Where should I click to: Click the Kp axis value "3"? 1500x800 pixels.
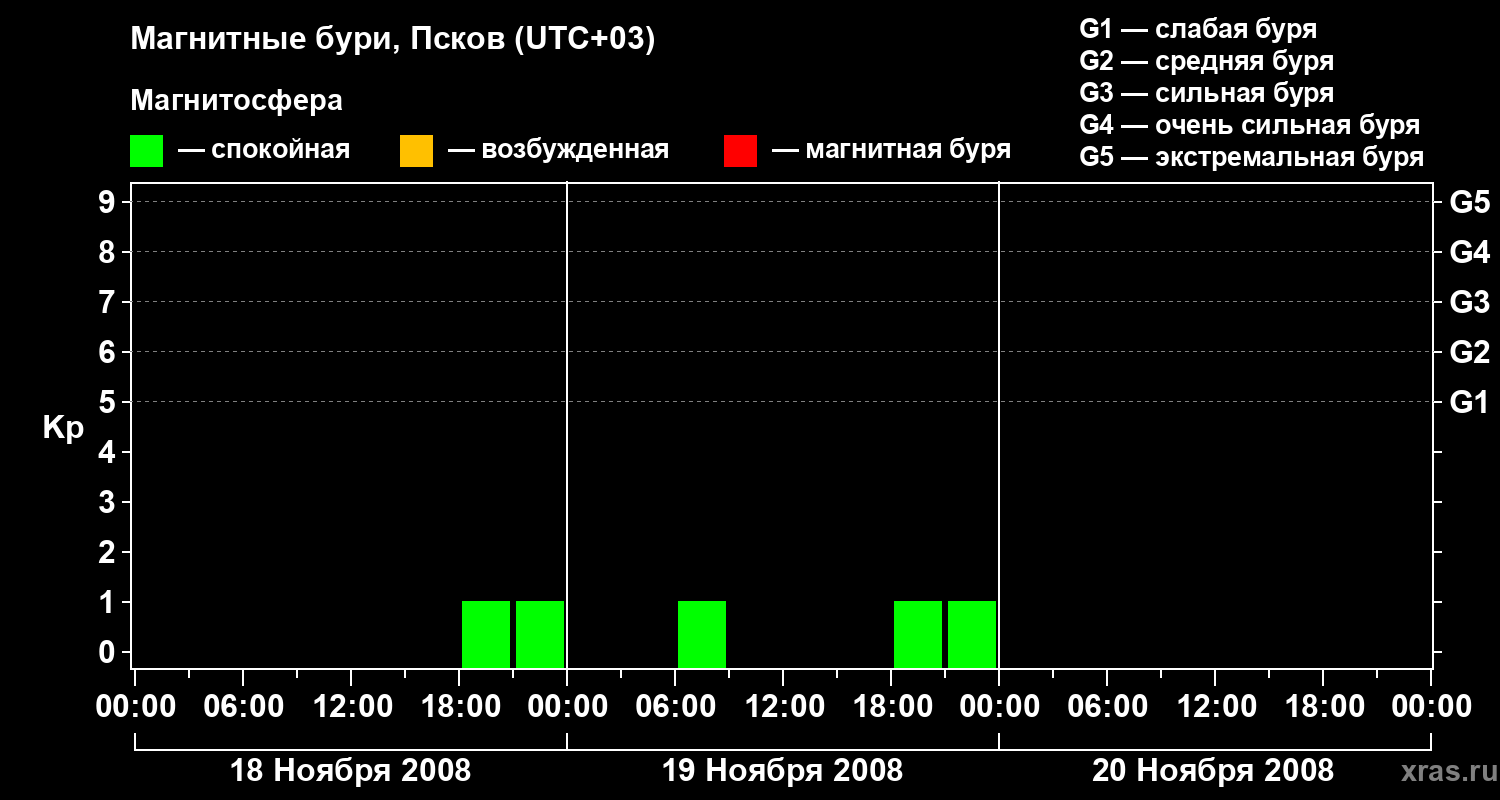[x=109, y=502]
